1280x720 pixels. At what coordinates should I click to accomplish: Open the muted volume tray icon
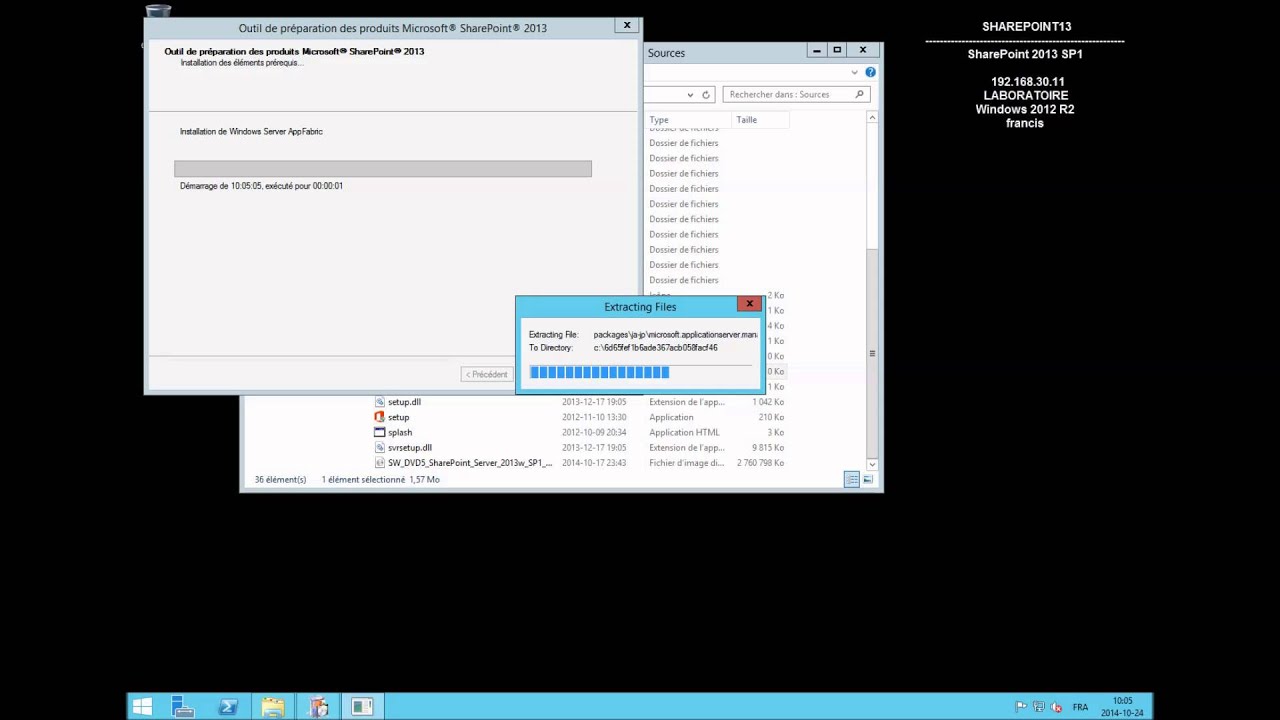click(1057, 707)
